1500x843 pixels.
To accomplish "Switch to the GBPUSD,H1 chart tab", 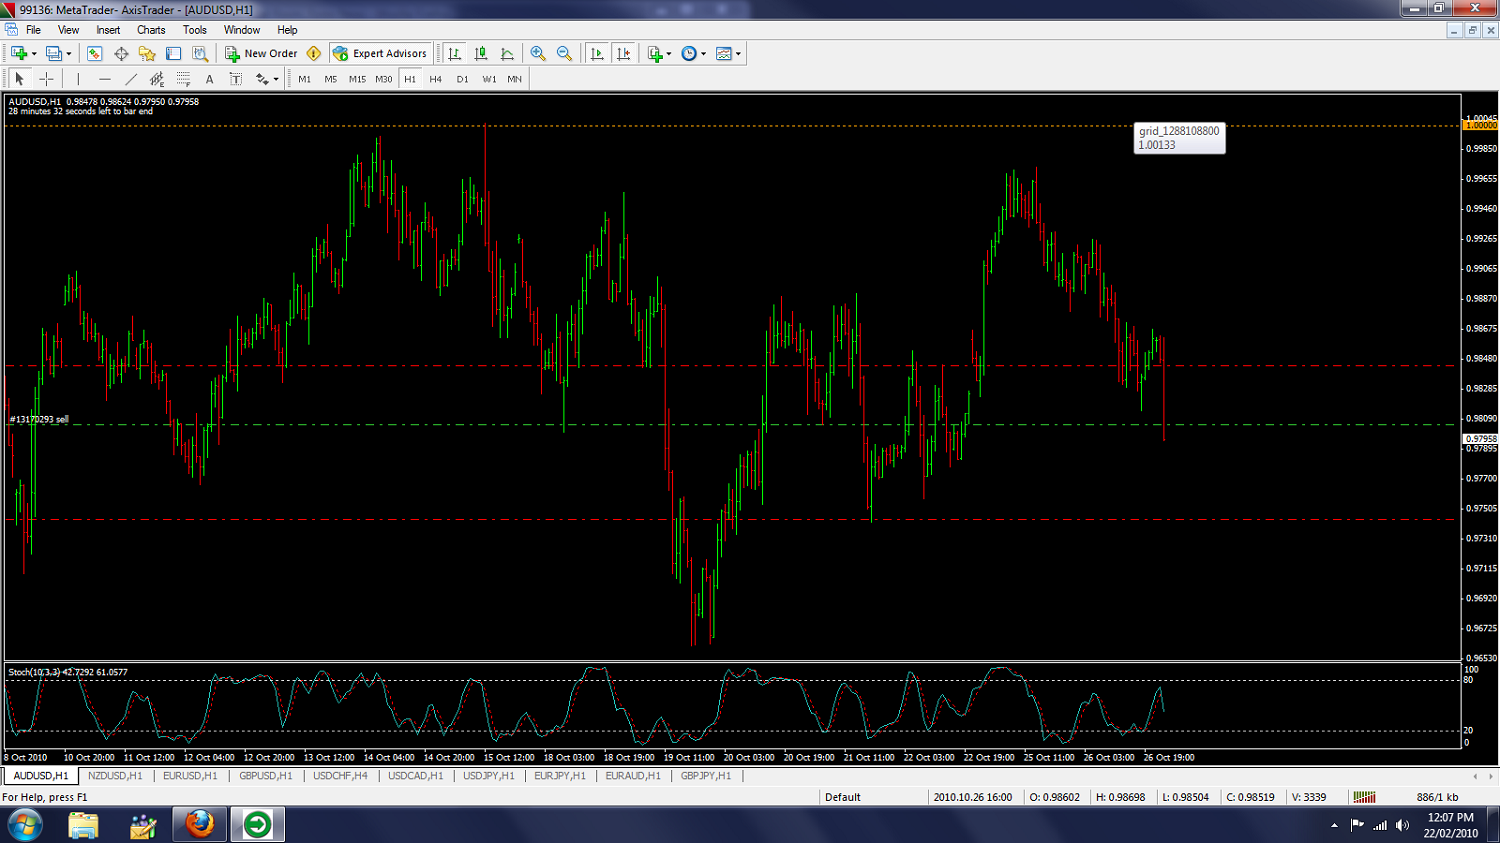I will pos(266,776).
